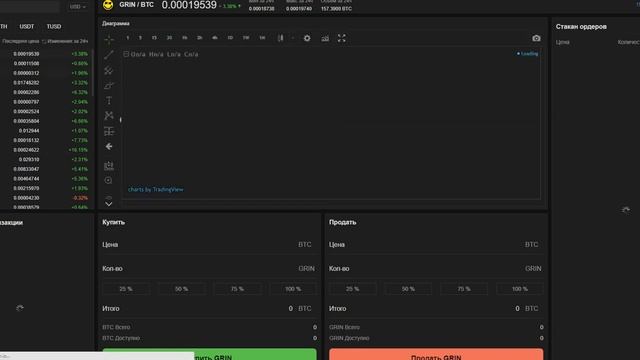Select 1M chart interval

tap(262, 38)
